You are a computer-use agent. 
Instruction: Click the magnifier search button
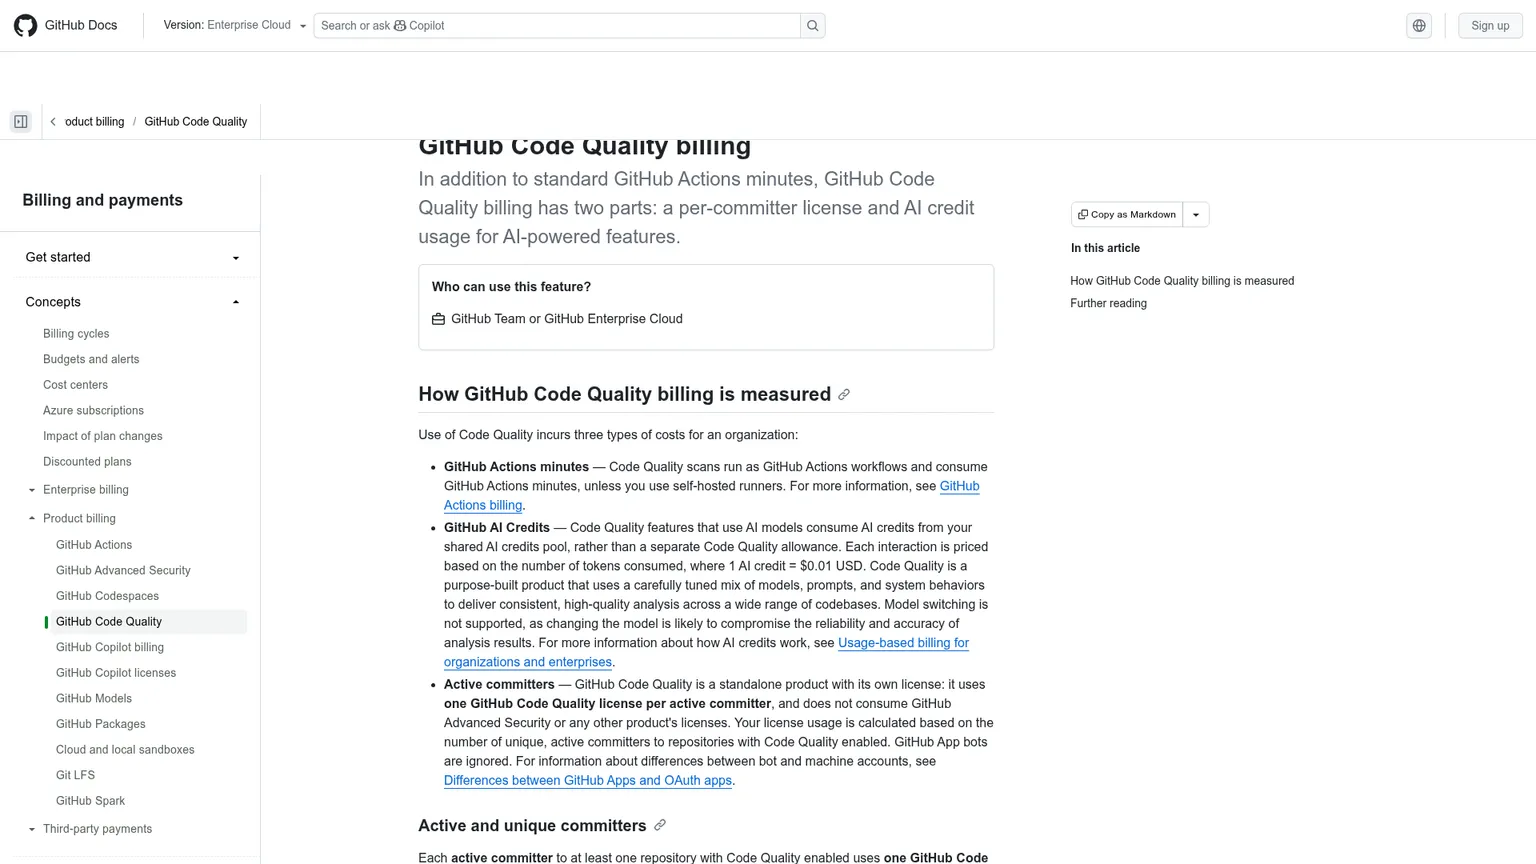(813, 26)
